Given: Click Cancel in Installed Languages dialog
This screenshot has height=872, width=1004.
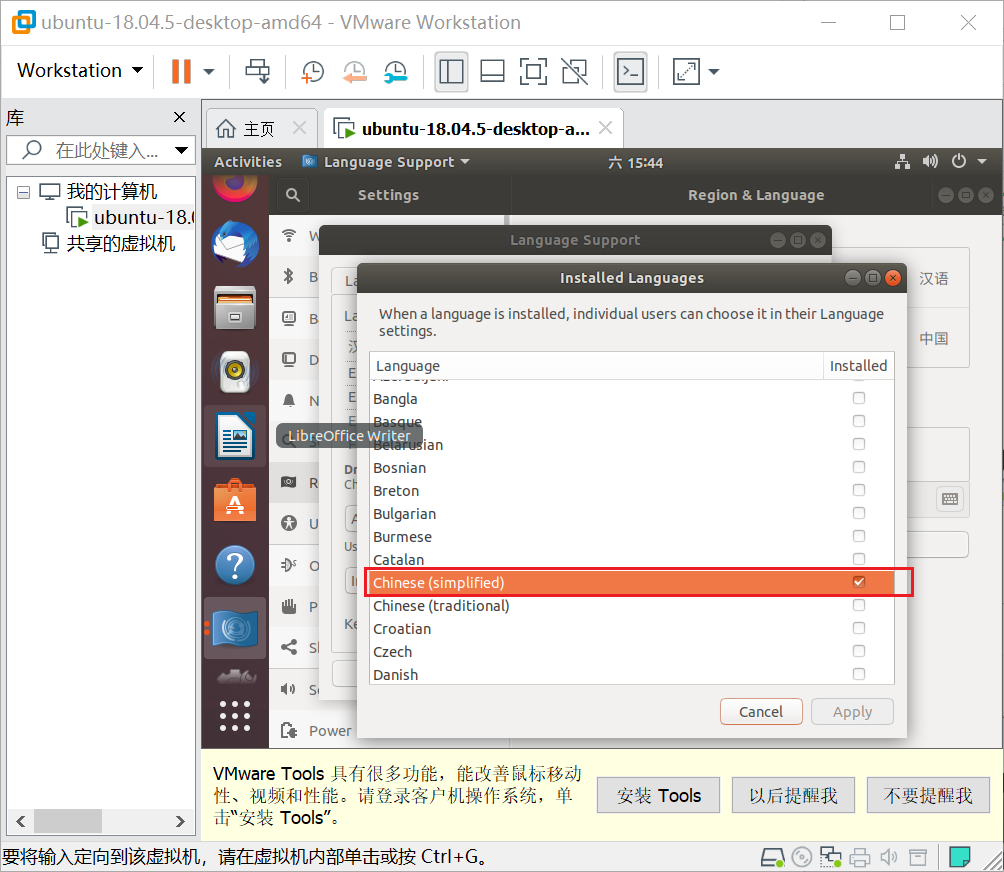Looking at the screenshot, I should [x=761, y=712].
